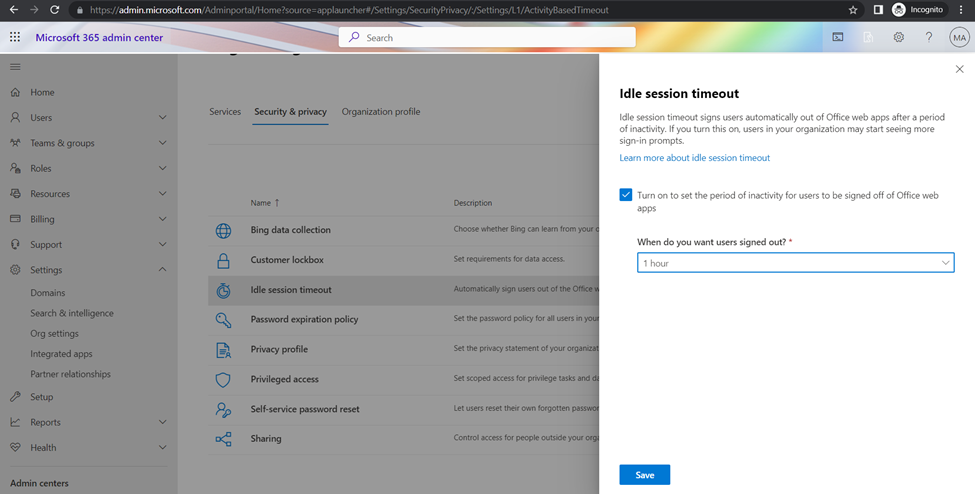Expand the Teams & groups chevron
975x494 pixels.
click(x=162, y=143)
